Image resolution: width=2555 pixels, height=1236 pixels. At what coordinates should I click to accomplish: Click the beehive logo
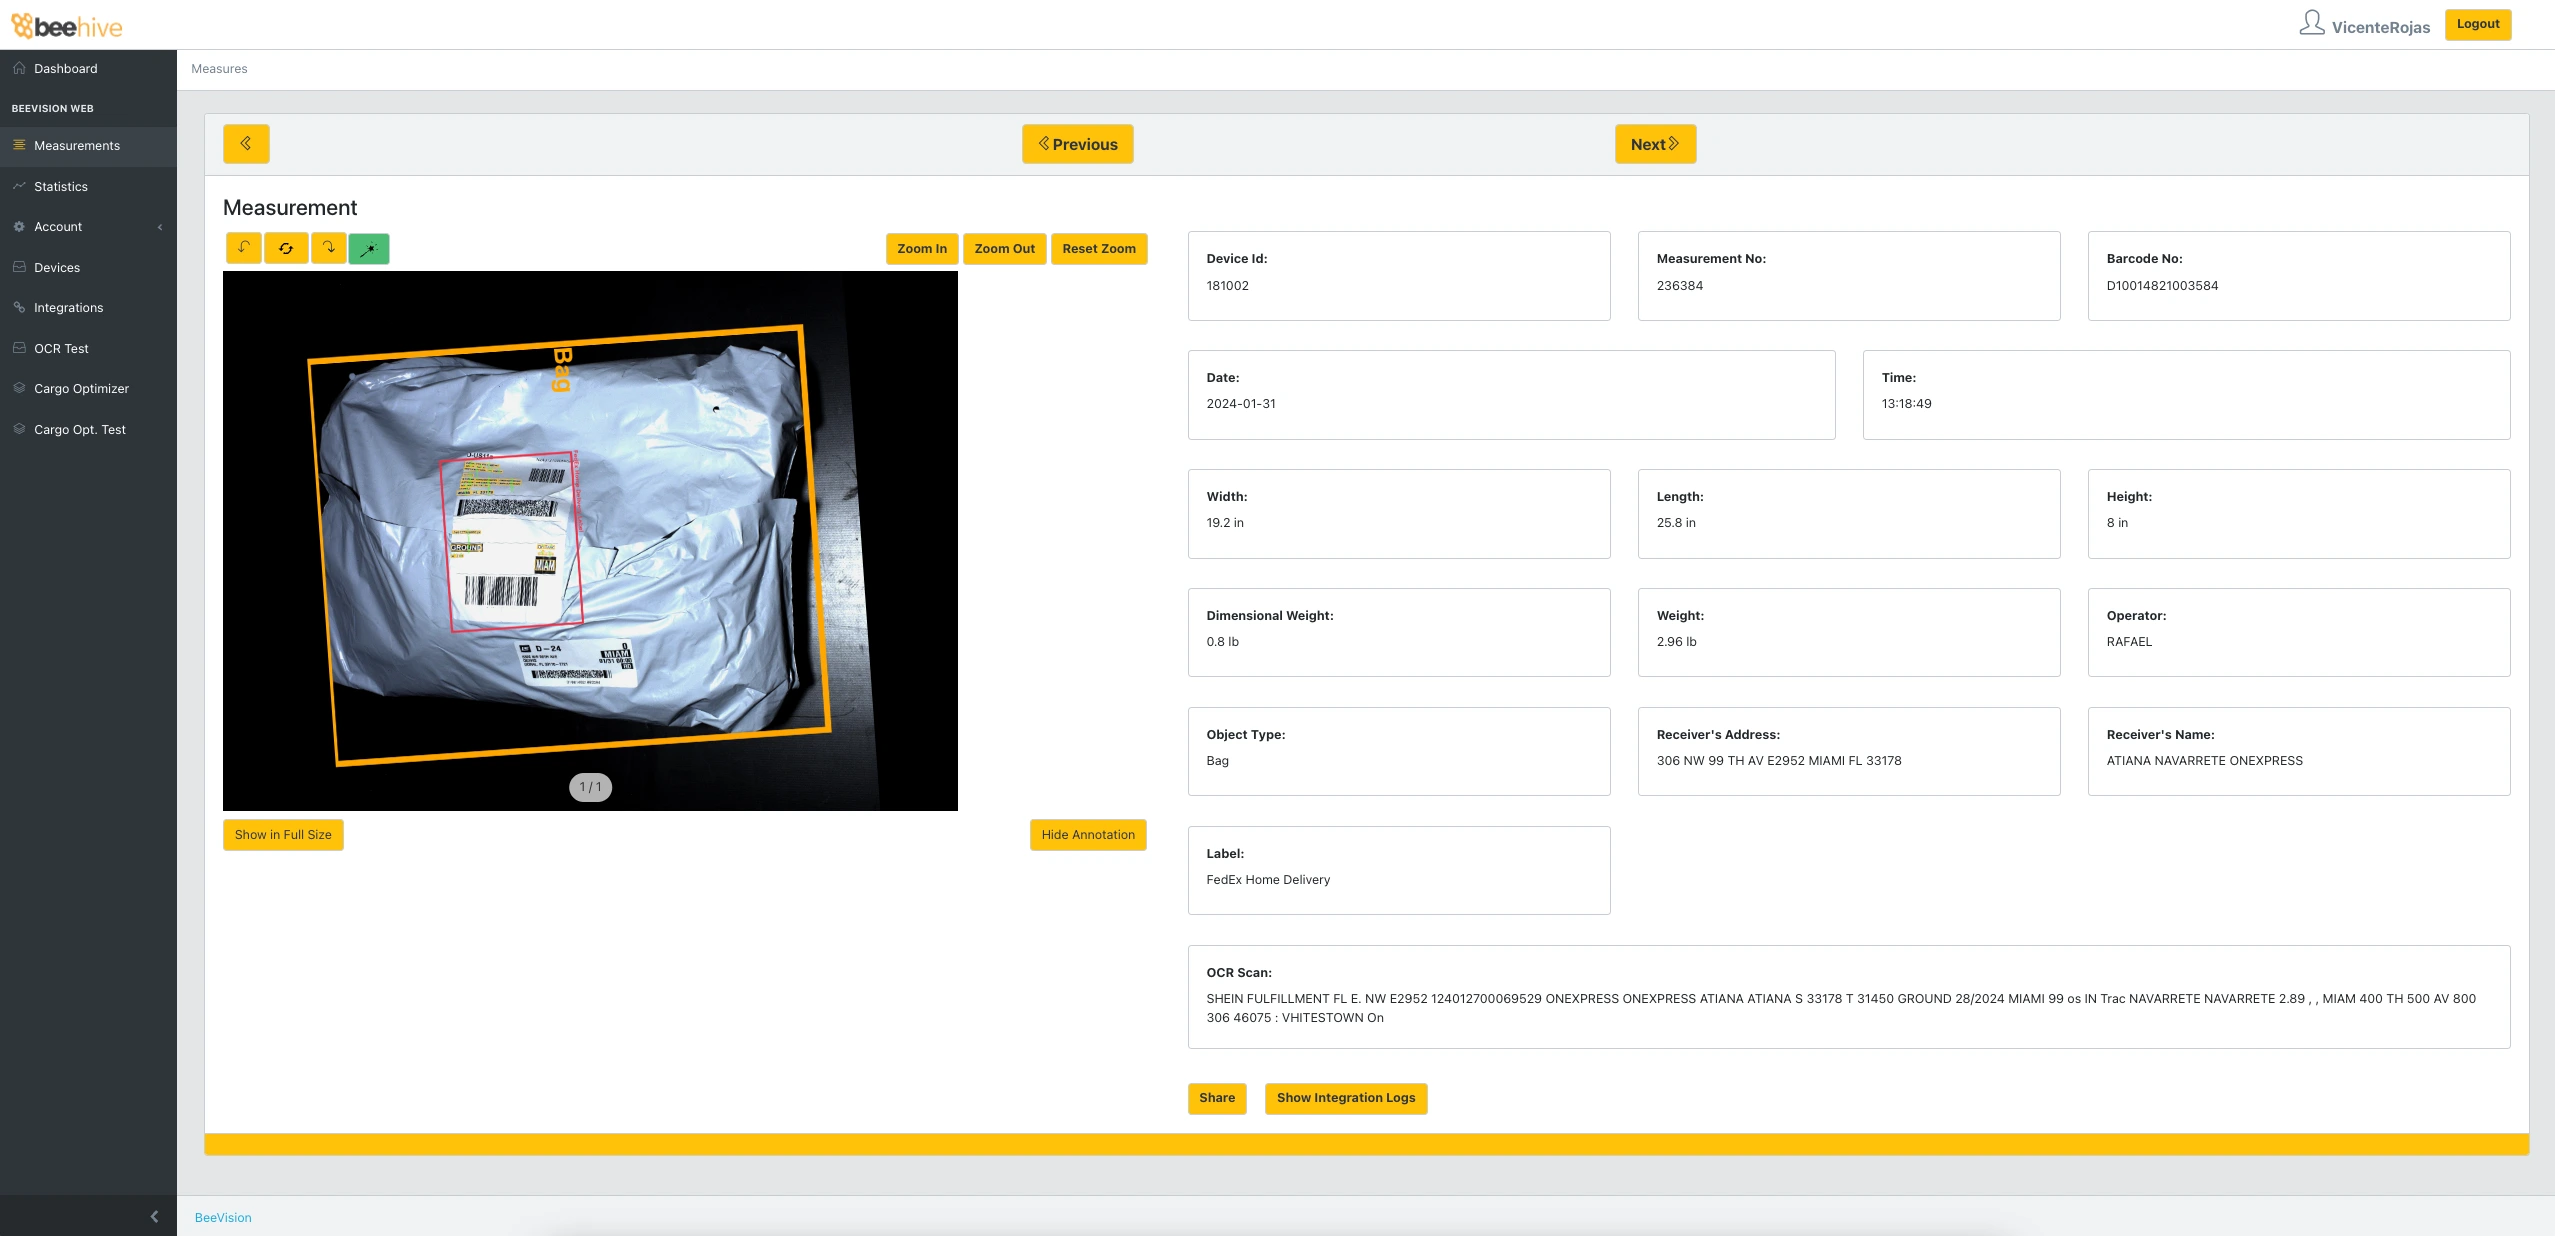pyautogui.click(x=67, y=26)
